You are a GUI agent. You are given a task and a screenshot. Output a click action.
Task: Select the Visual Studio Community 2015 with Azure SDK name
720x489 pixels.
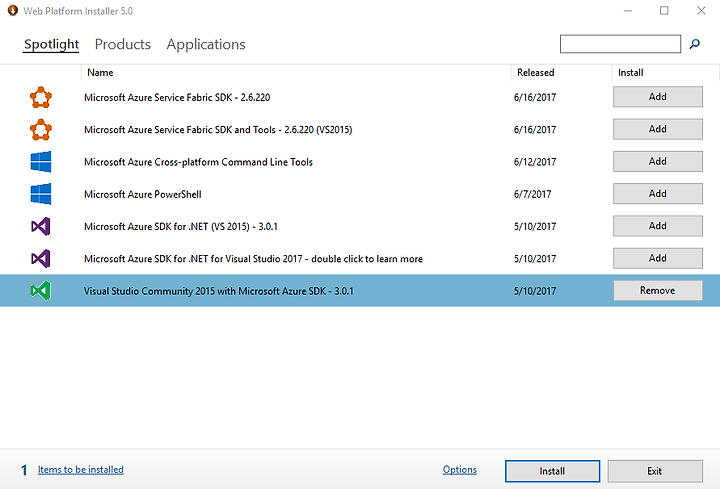coord(219,291)
